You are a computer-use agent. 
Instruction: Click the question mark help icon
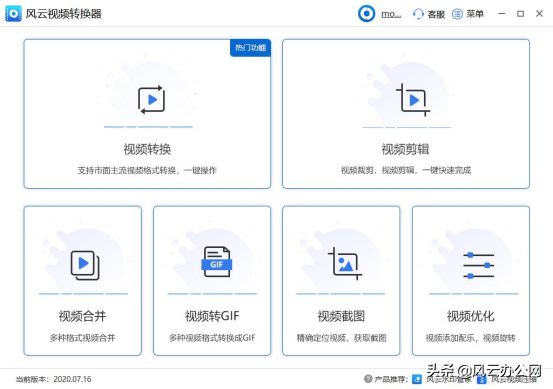(368, 379)
